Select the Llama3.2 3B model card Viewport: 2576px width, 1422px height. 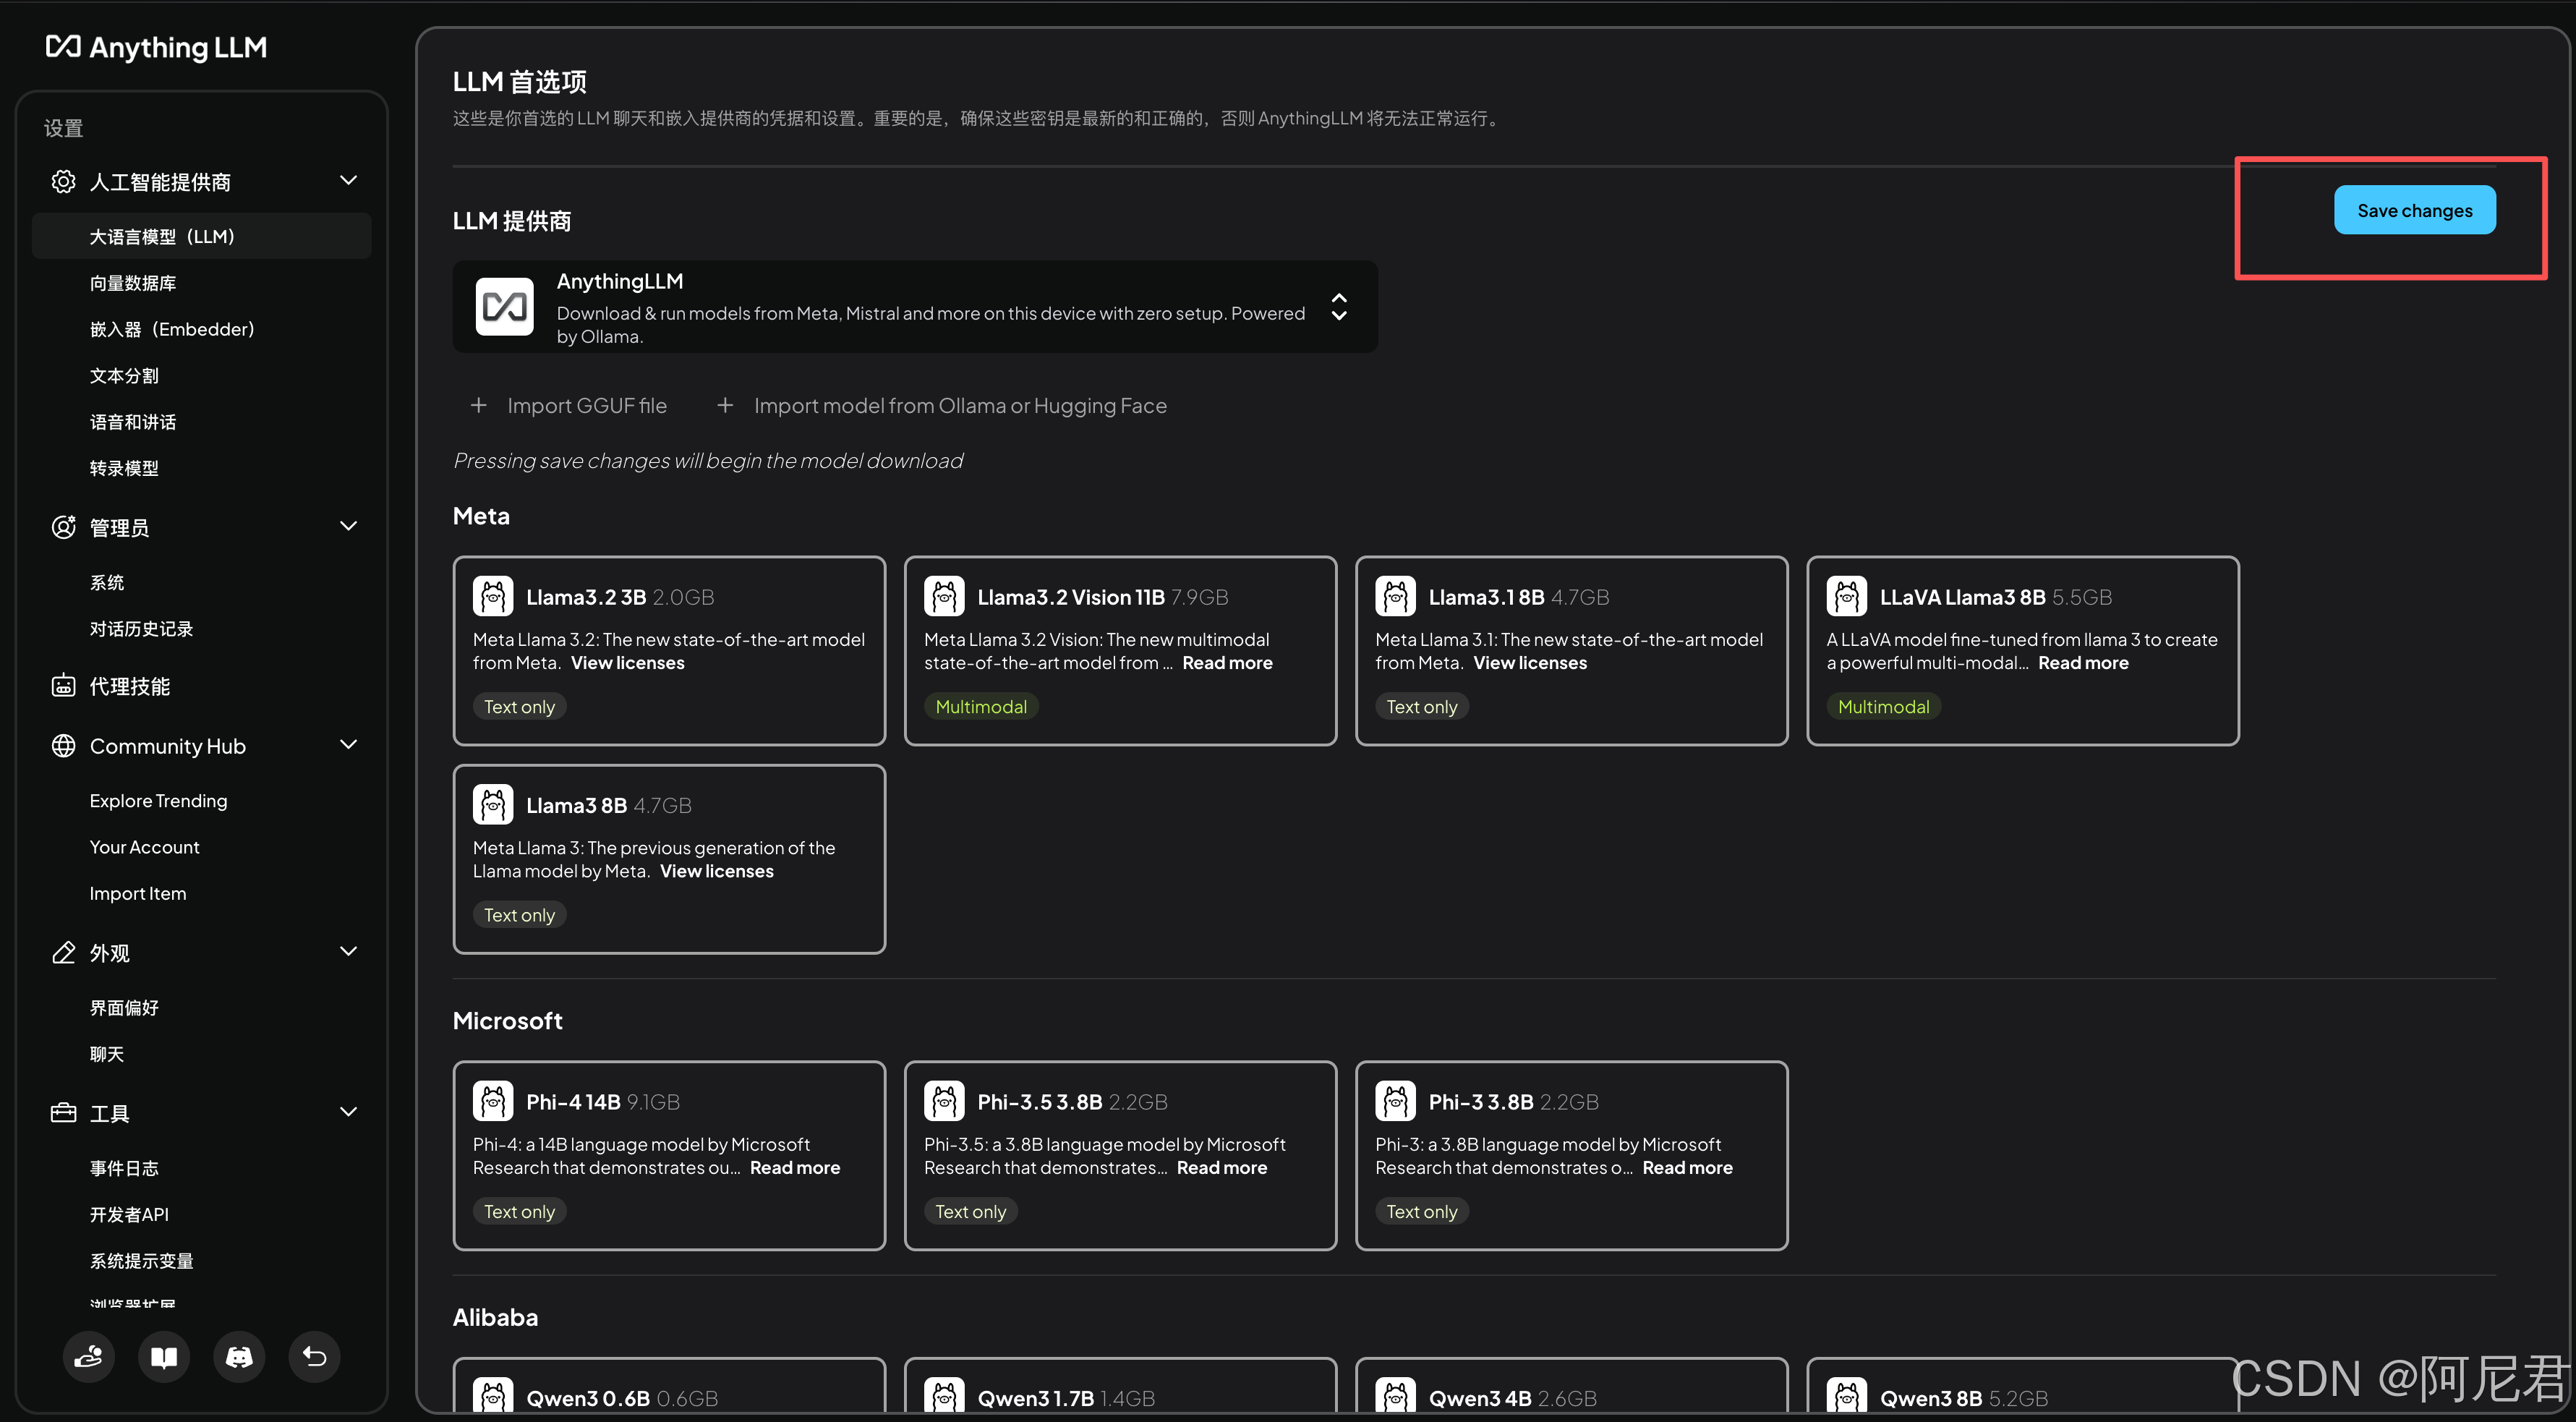click(669, 650)
